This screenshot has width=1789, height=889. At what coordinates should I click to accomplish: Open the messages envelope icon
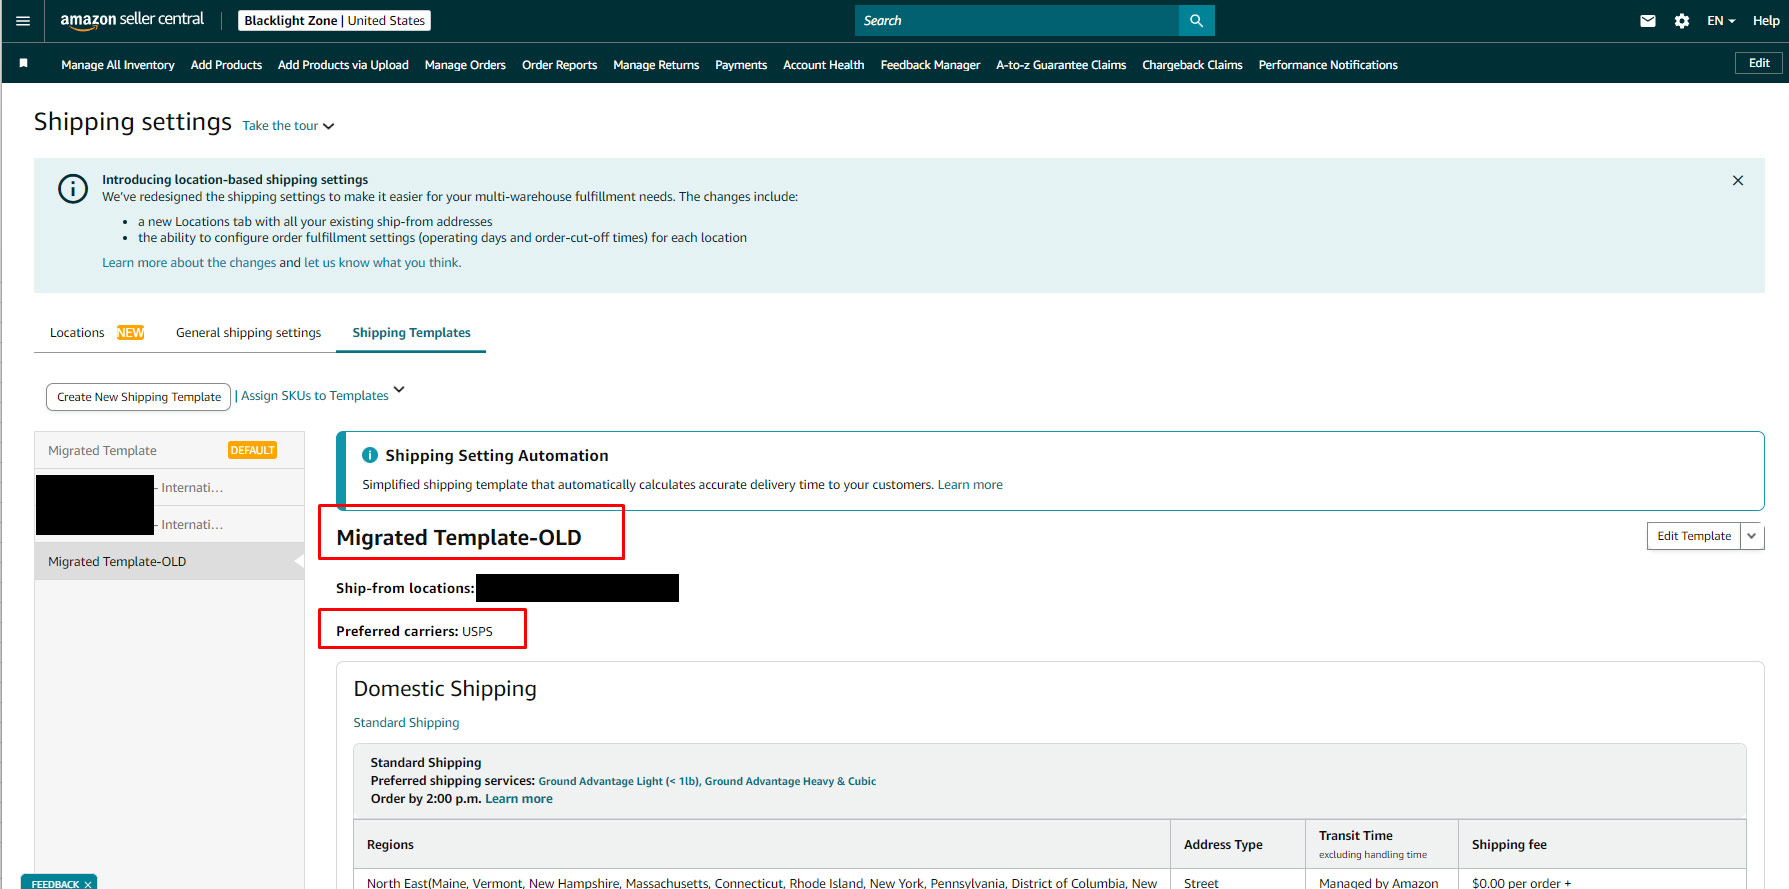(1648, 21)
